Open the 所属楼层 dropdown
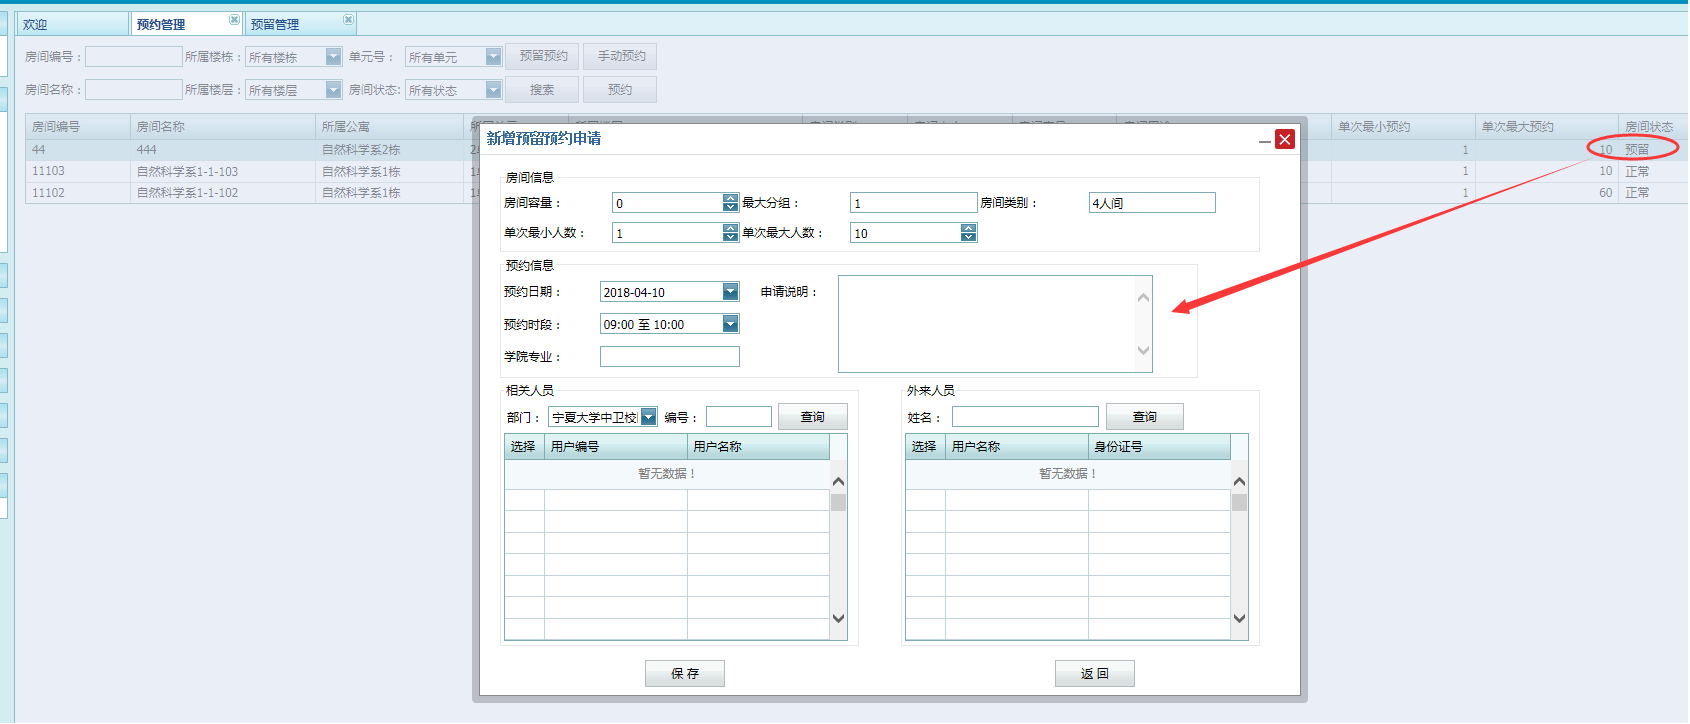 tap(333, 90)
